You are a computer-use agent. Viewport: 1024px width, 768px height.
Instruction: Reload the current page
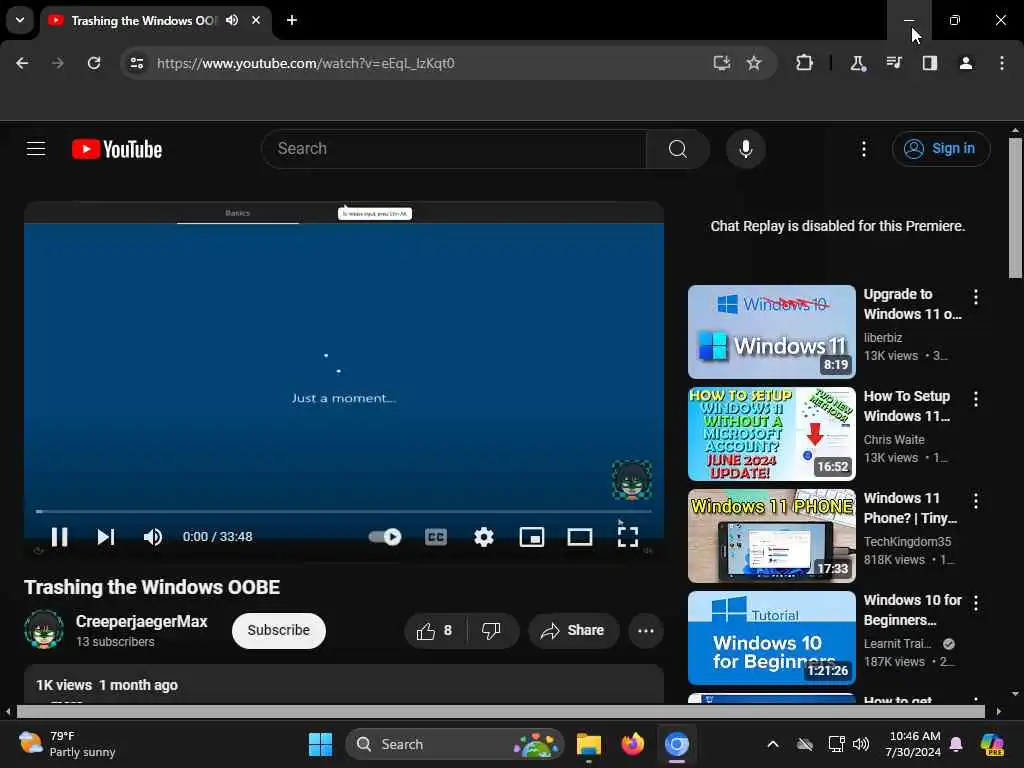[94, 63]
